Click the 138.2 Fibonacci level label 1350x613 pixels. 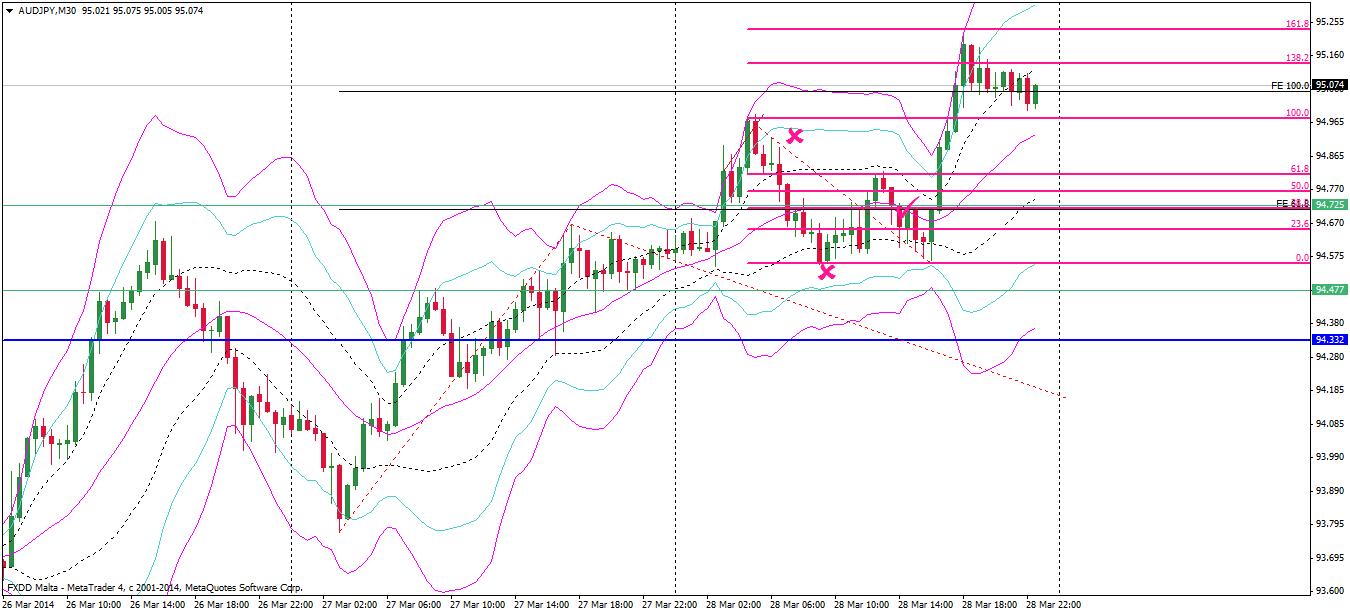point(1297,58)
